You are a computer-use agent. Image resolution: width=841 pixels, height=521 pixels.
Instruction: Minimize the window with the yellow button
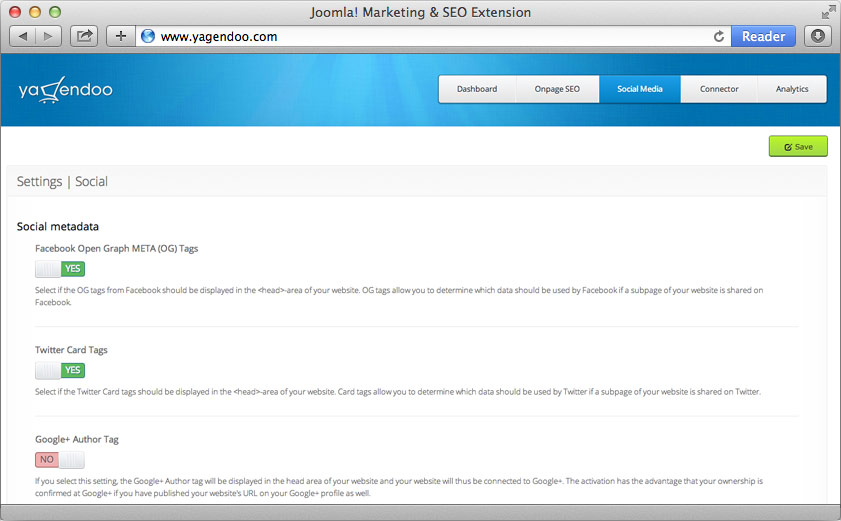tap(35, 12)
